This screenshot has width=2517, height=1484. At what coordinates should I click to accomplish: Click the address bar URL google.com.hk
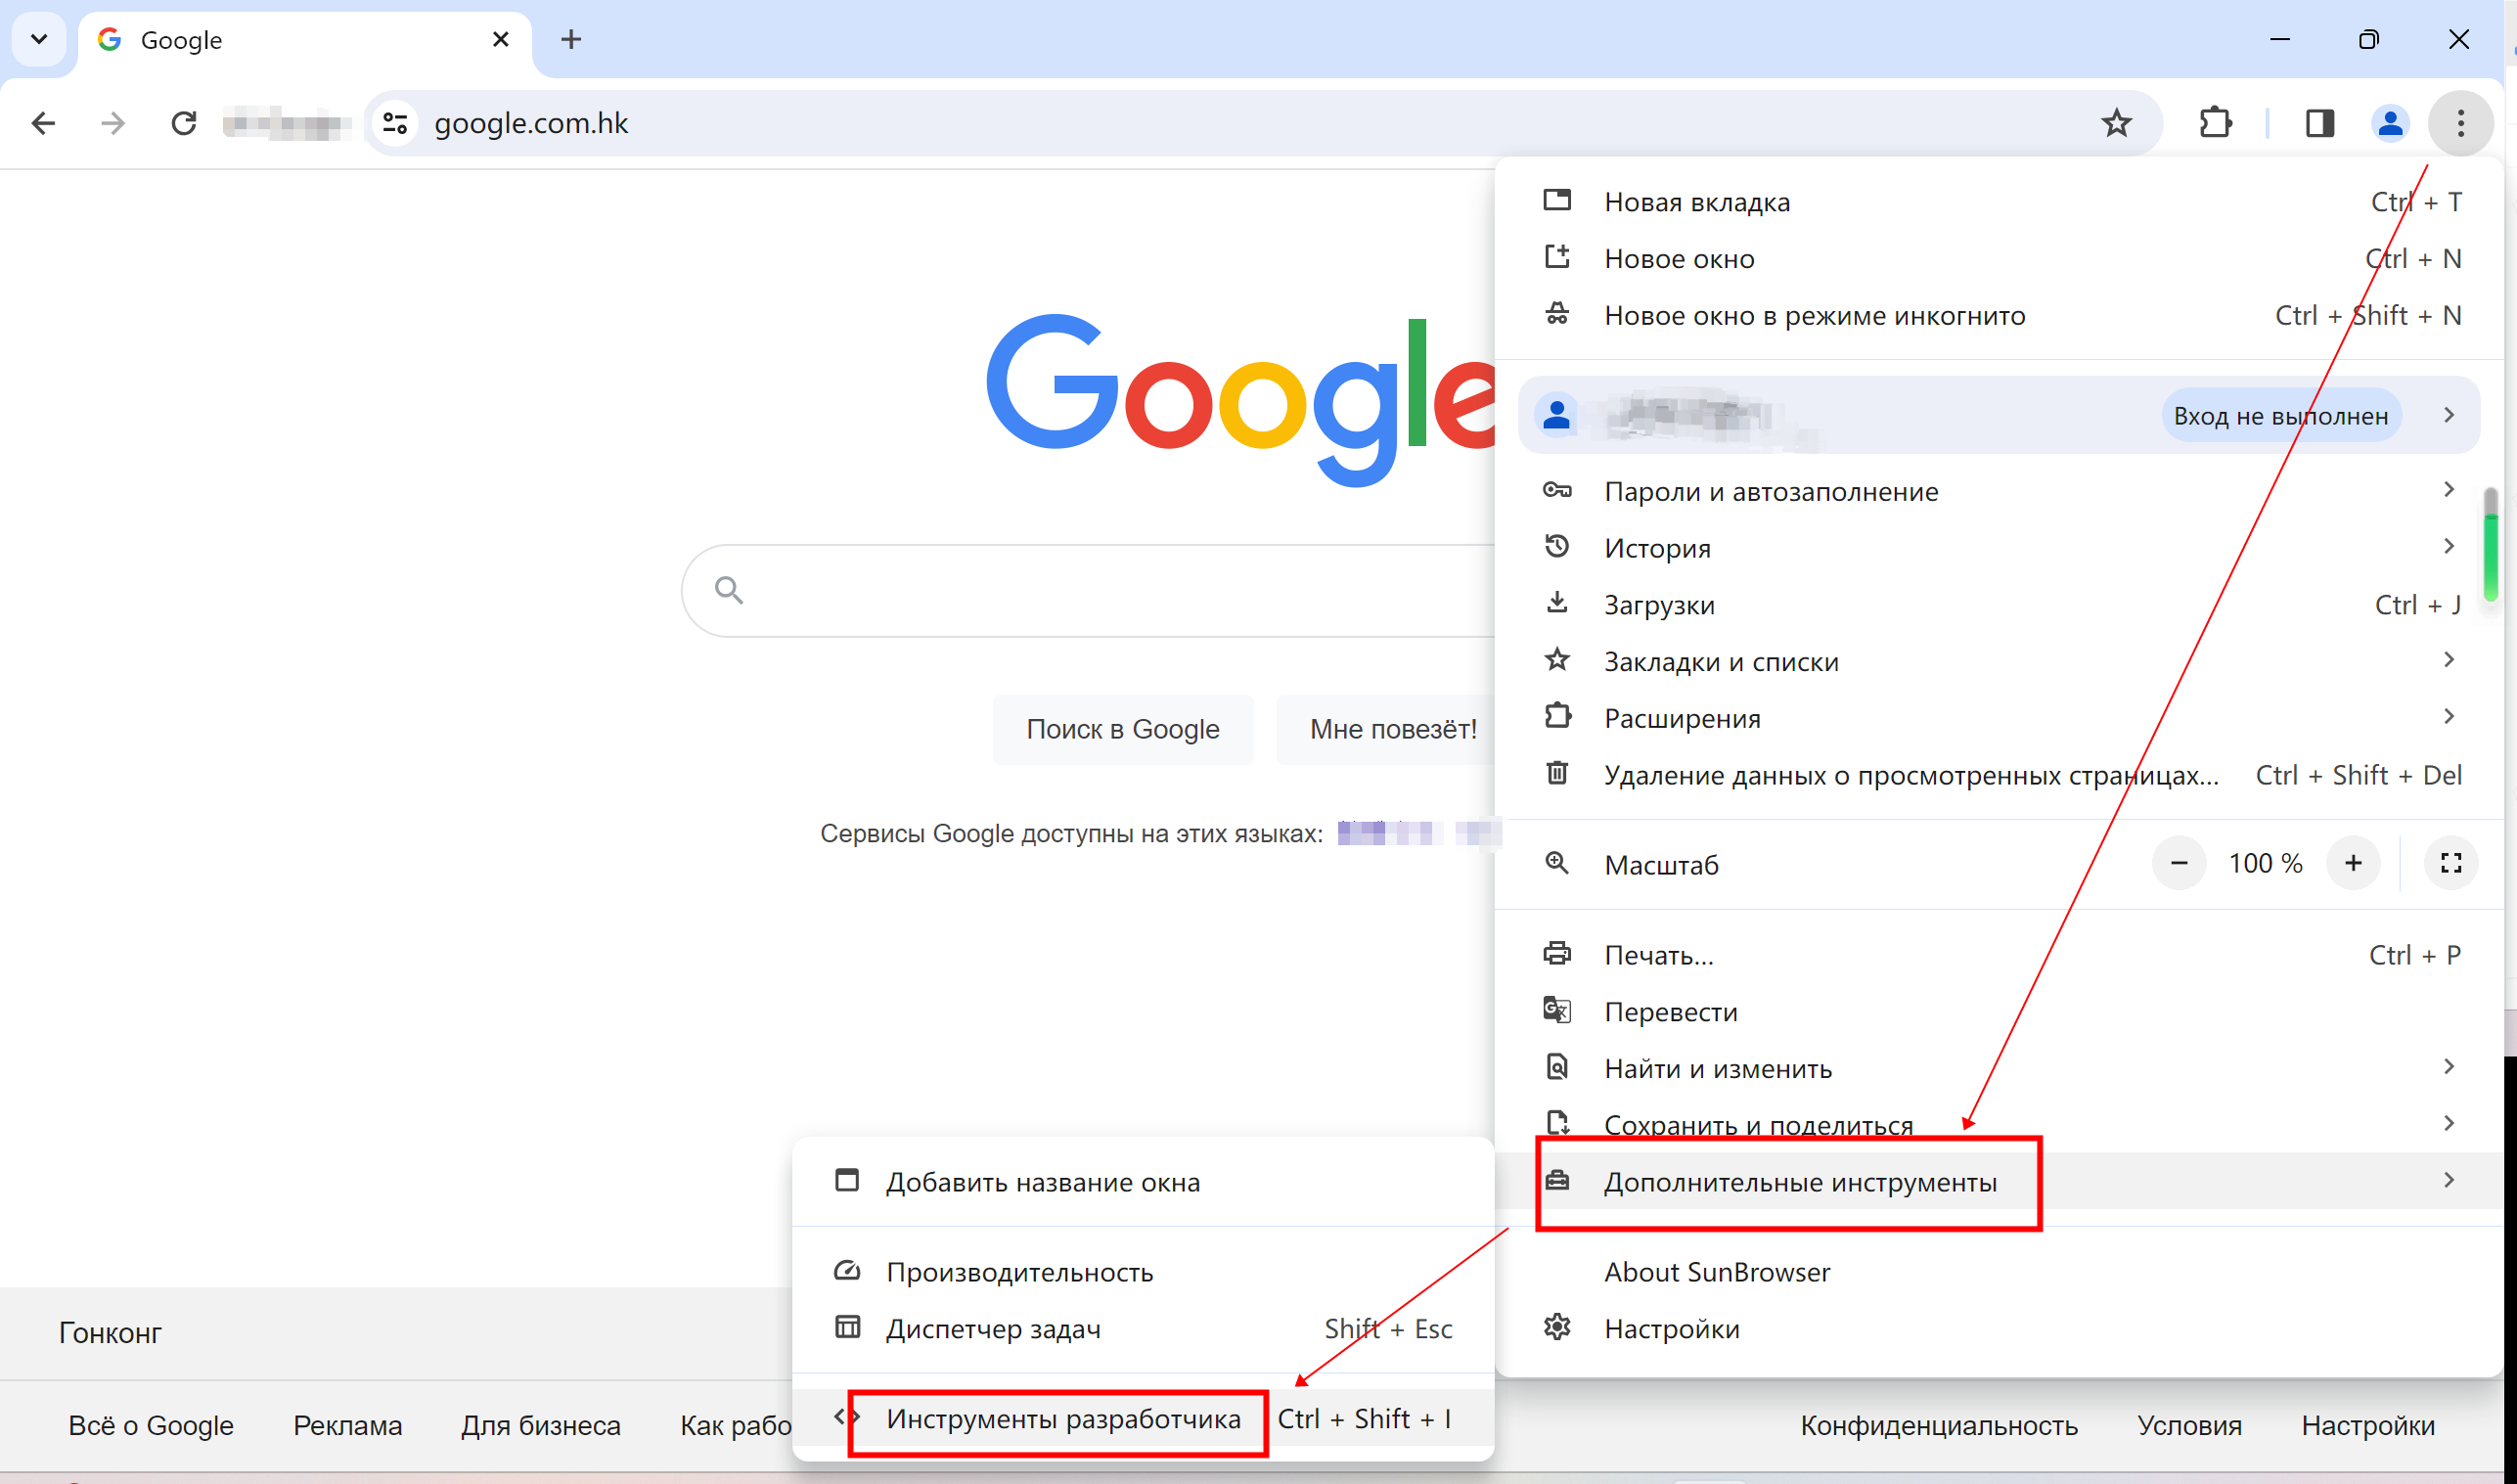[531, 123]
